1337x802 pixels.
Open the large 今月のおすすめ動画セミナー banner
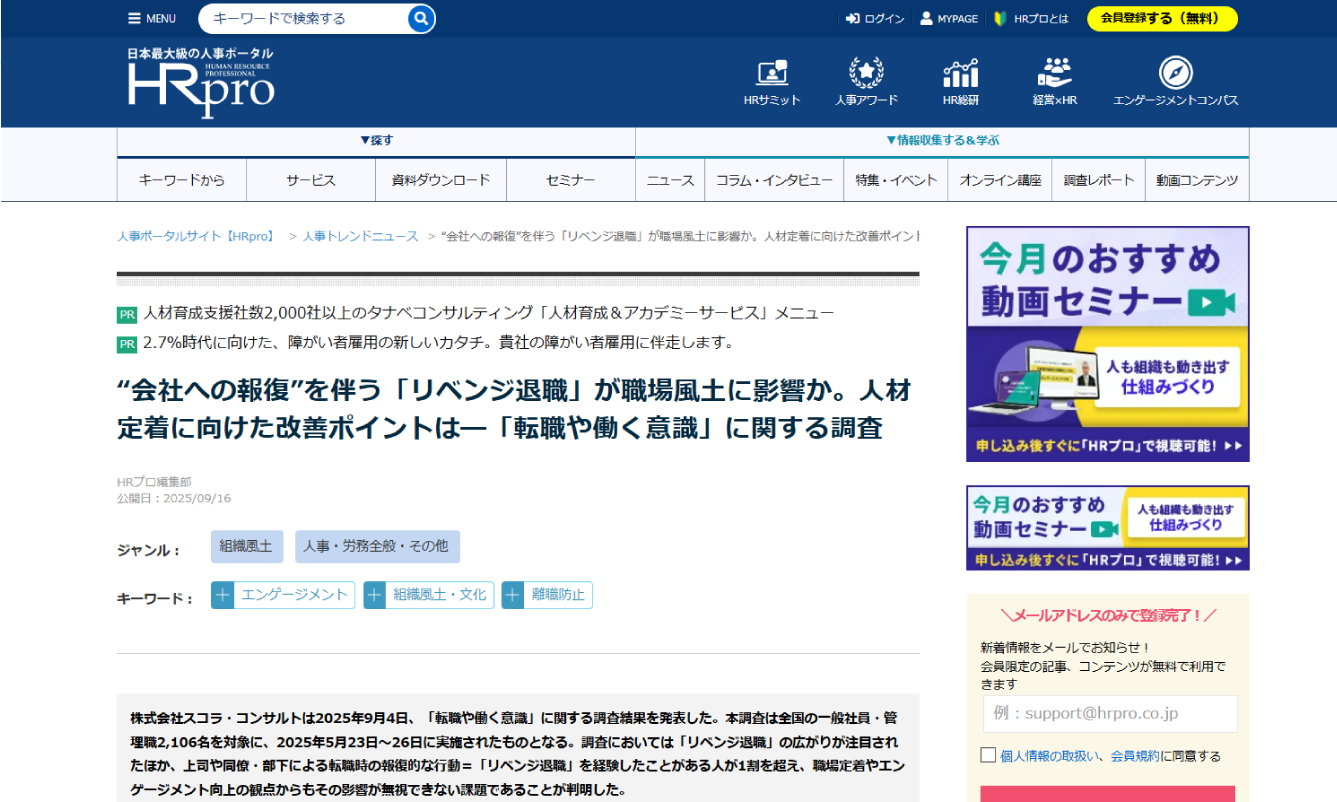[1107, 343]
